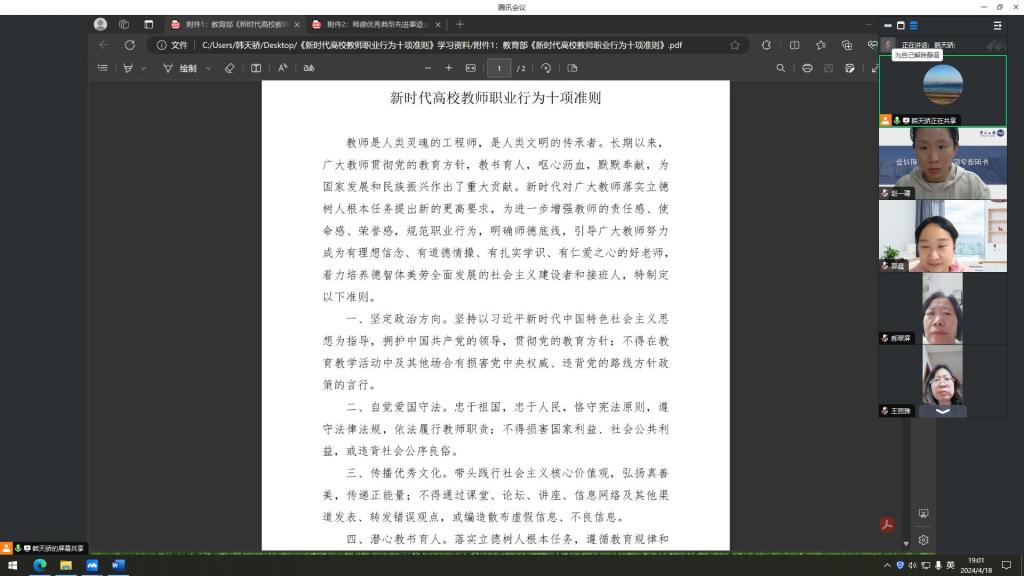Image resolution: width=1024 pixels, height=576 pixels.
Task: Rotate the PDF page
Action: click(x=546, y=68)
